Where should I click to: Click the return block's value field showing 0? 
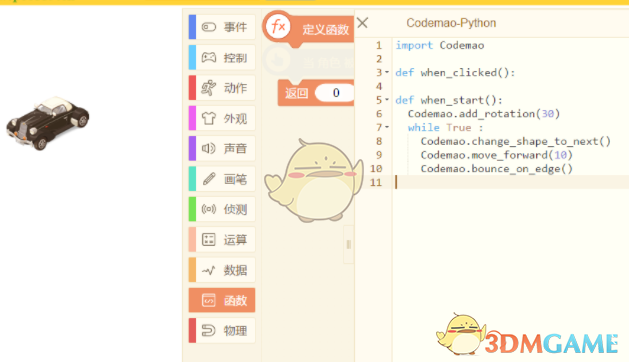[x=335, y=93]
